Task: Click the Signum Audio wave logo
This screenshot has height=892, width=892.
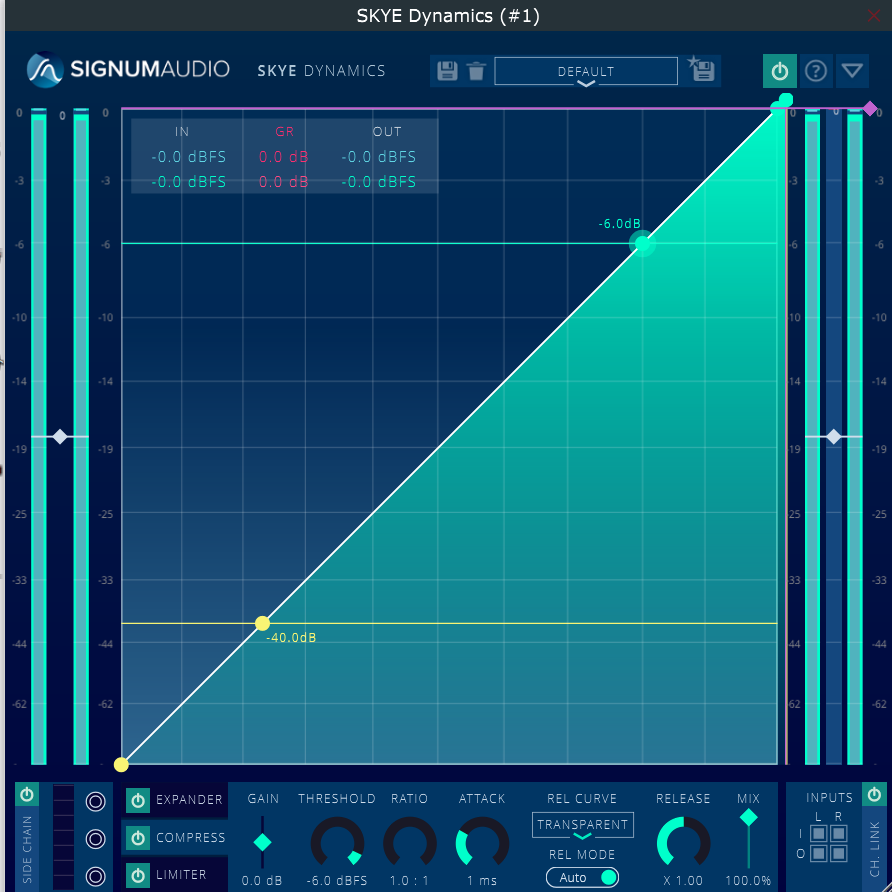Action: coord(45,69)
